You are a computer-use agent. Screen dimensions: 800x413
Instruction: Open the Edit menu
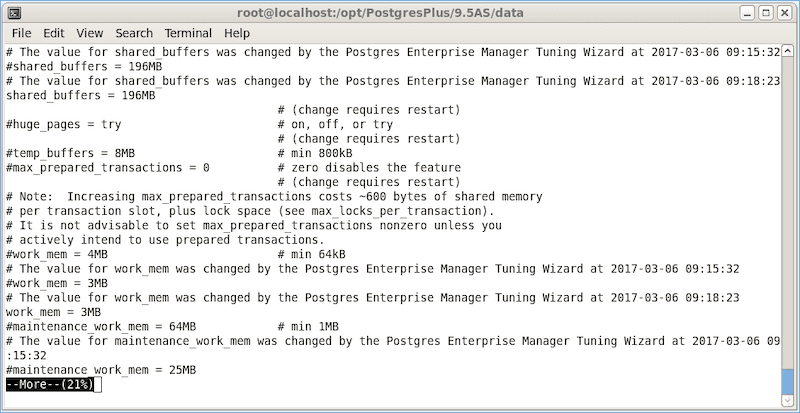coord(55,33)
